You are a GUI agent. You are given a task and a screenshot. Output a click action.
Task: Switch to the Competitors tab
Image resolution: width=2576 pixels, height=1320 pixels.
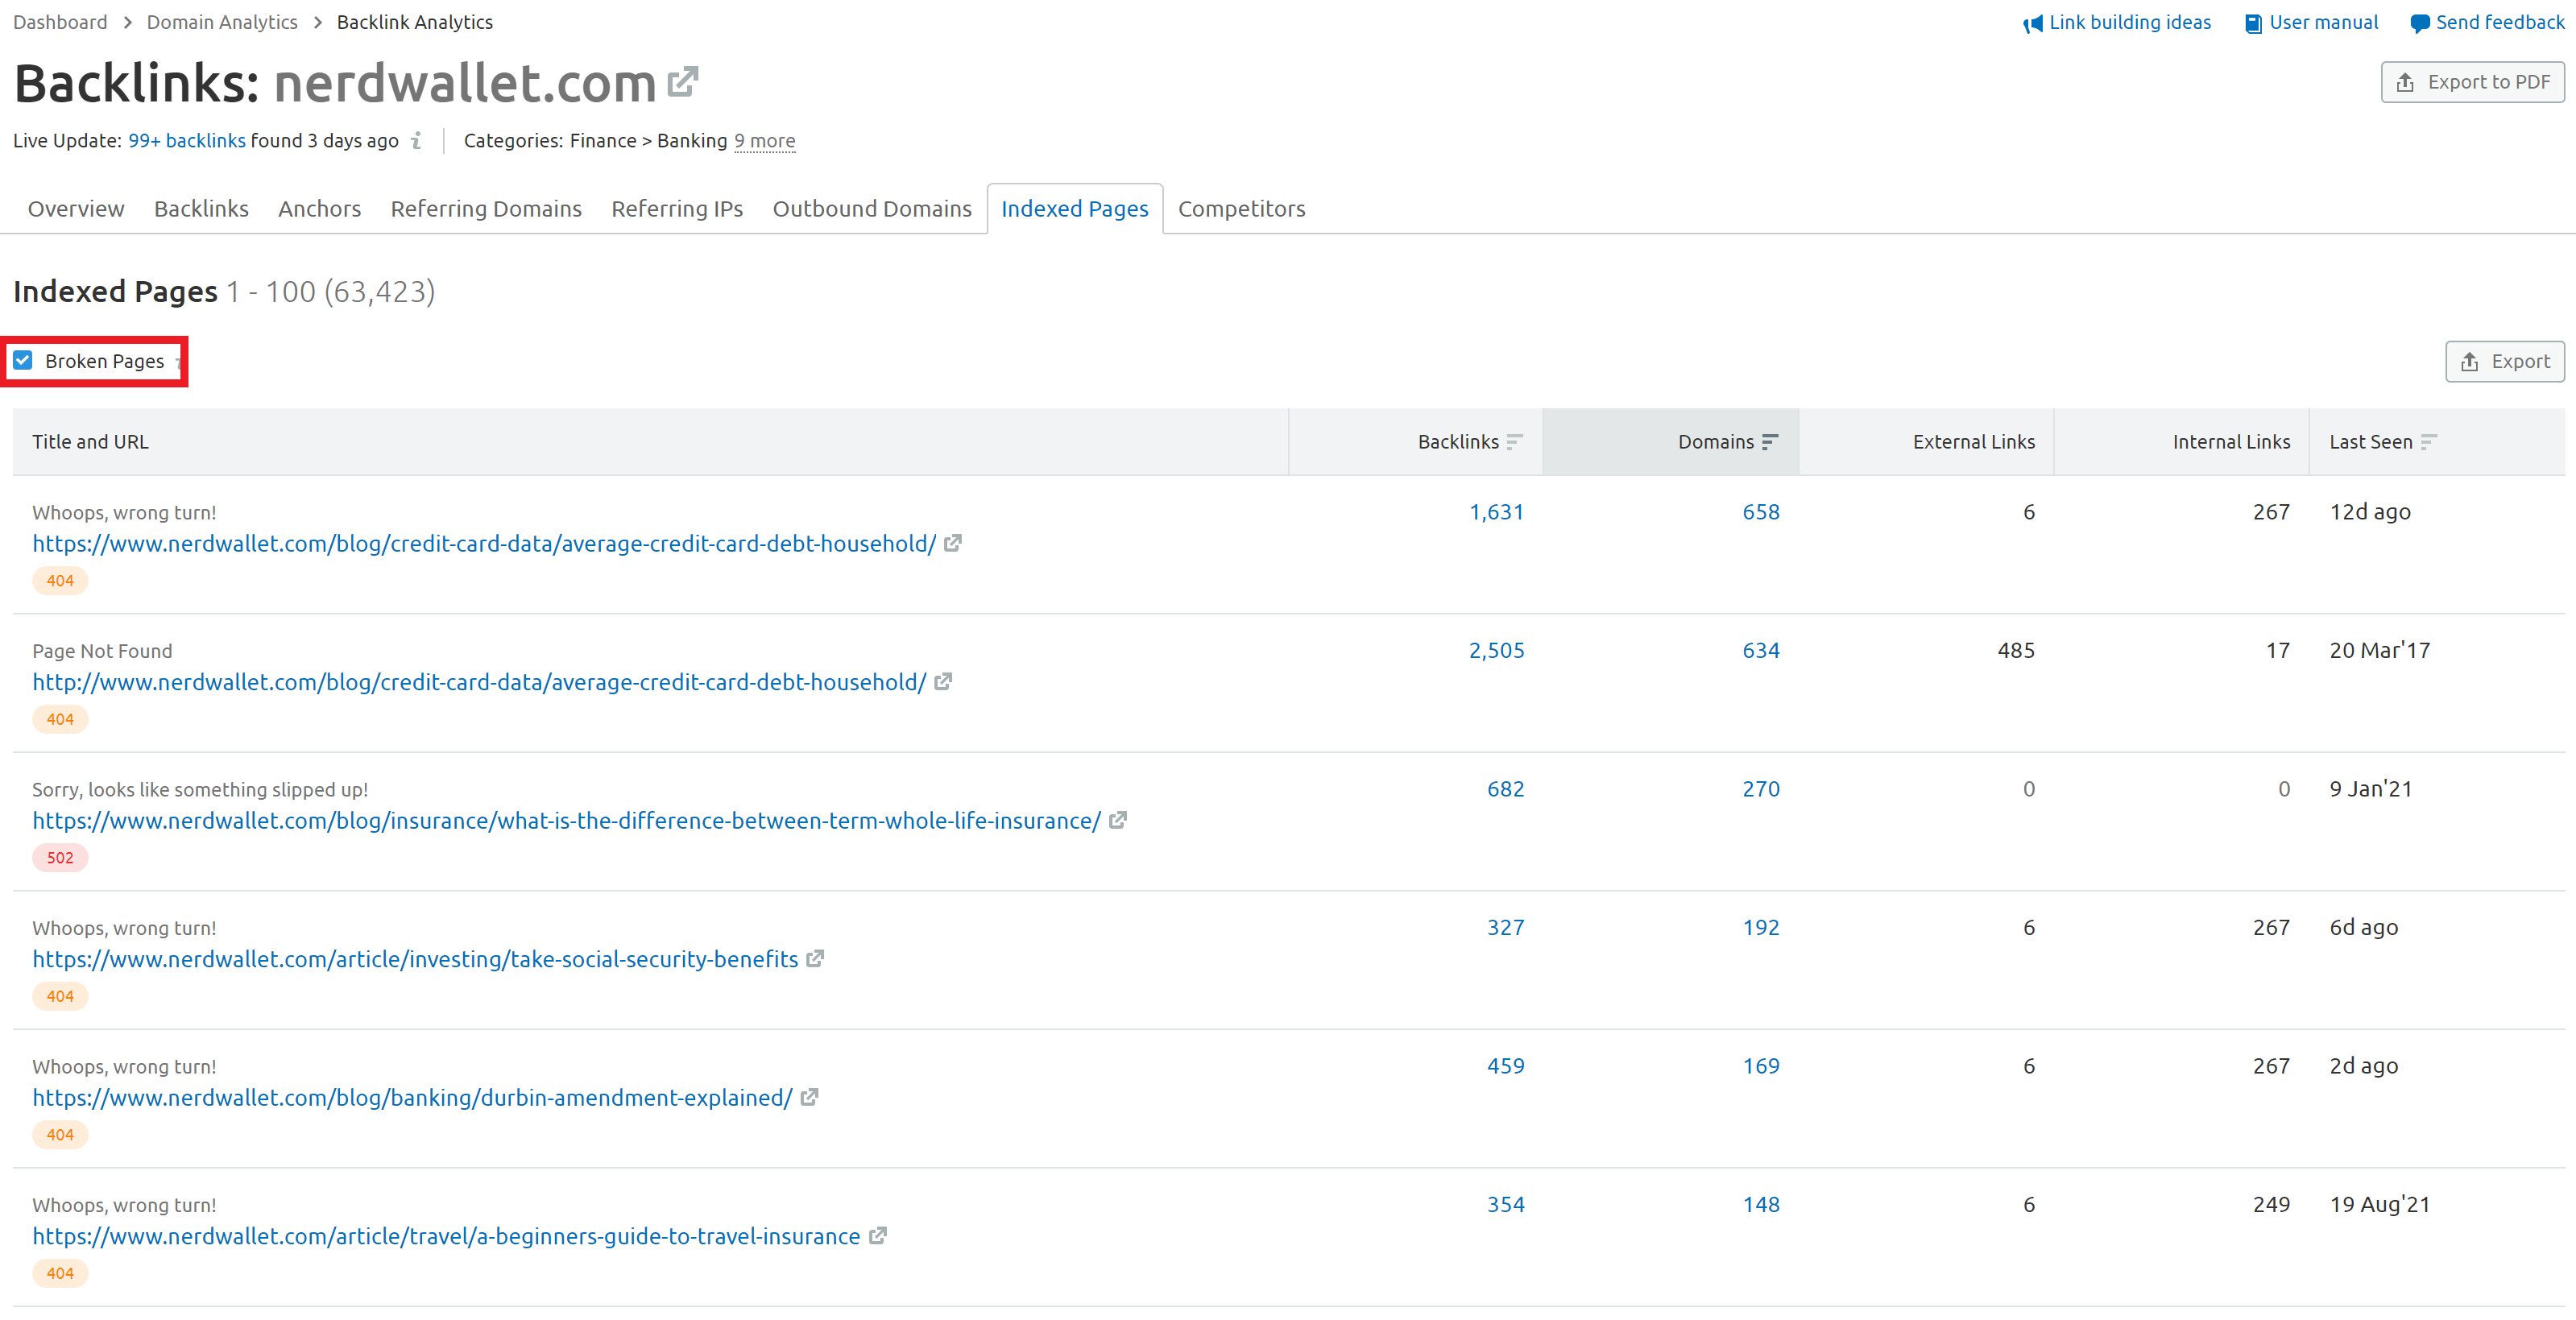1241,209
